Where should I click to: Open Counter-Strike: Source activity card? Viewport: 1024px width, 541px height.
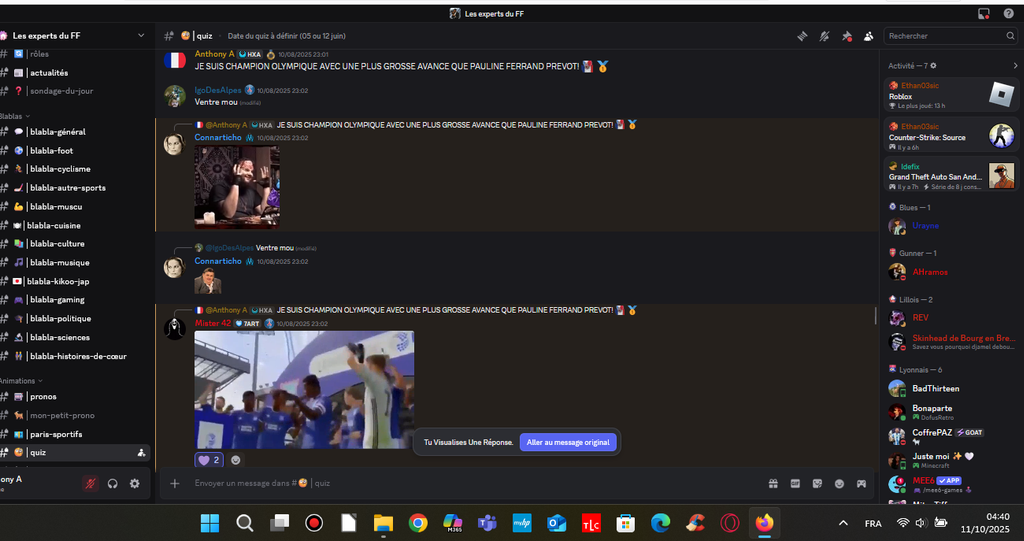pyautogui.click(x=951, y=136)
